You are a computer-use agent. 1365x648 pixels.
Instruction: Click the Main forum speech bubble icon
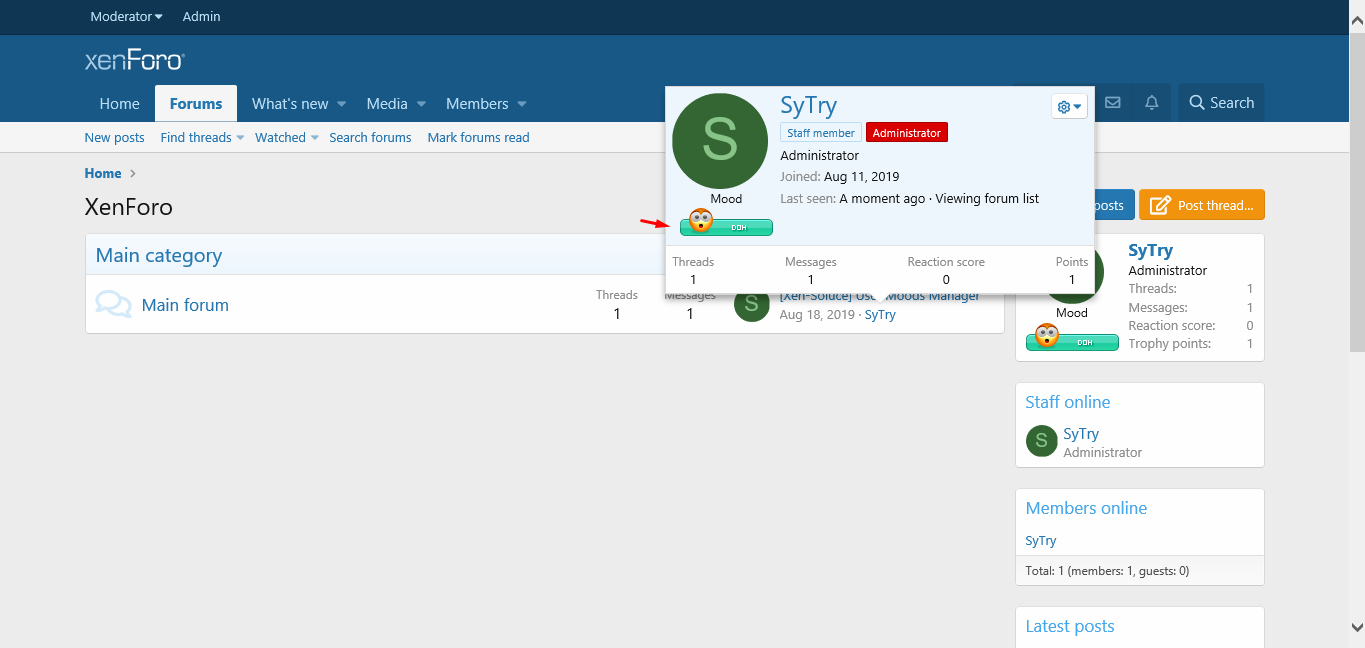tap(113, 305)
